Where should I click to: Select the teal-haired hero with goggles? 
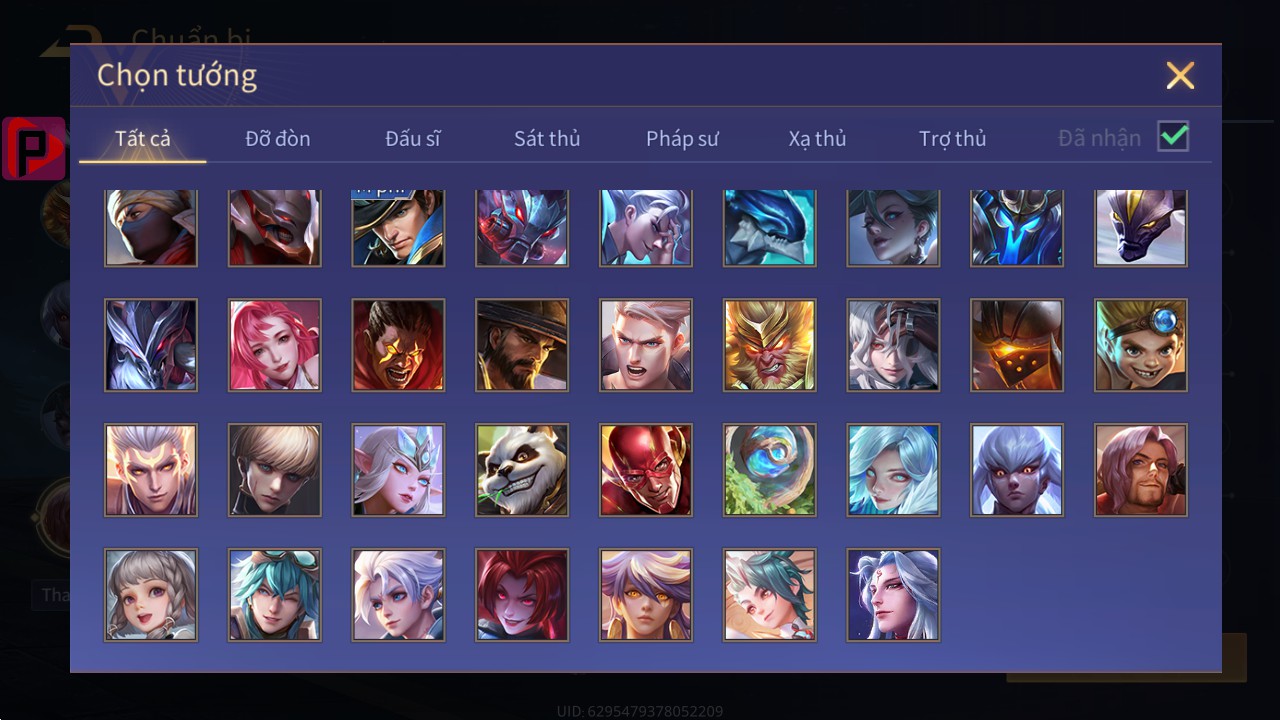(x=275, y=595)
